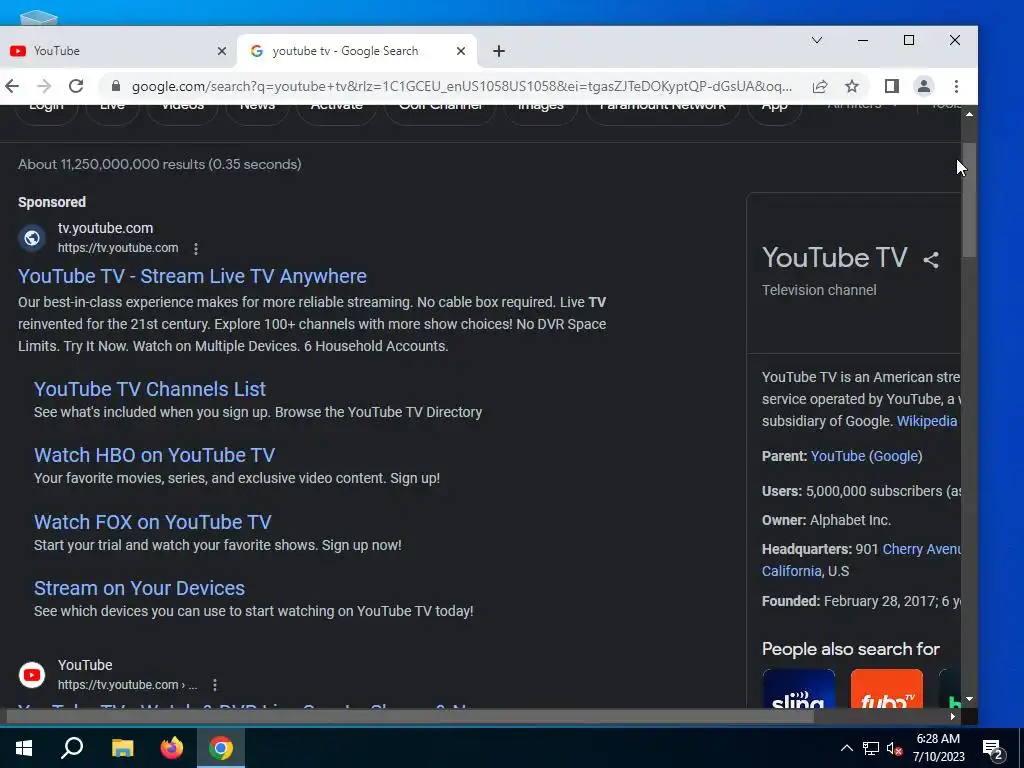Bookmark this page with the star icon
The image size is (1024, 768).
(852, 86)
